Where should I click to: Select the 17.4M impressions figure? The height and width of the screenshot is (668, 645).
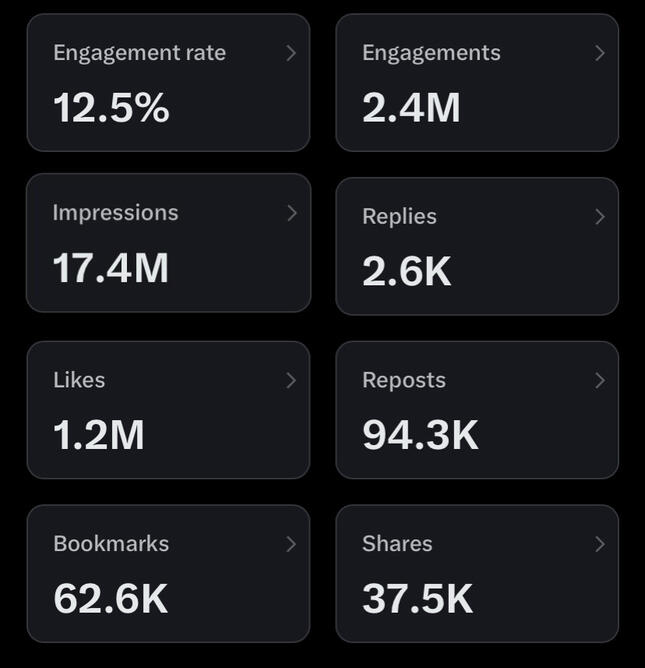(111, 268)
